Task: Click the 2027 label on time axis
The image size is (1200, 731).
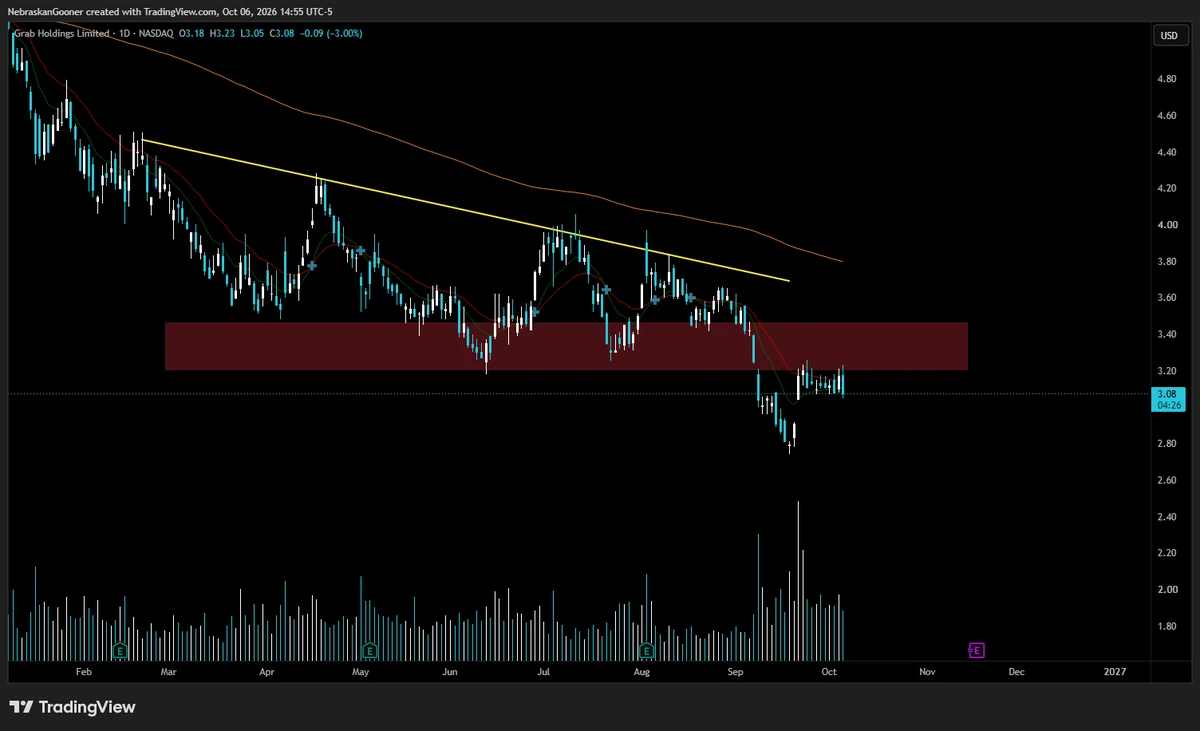Action: [1114, 673]
